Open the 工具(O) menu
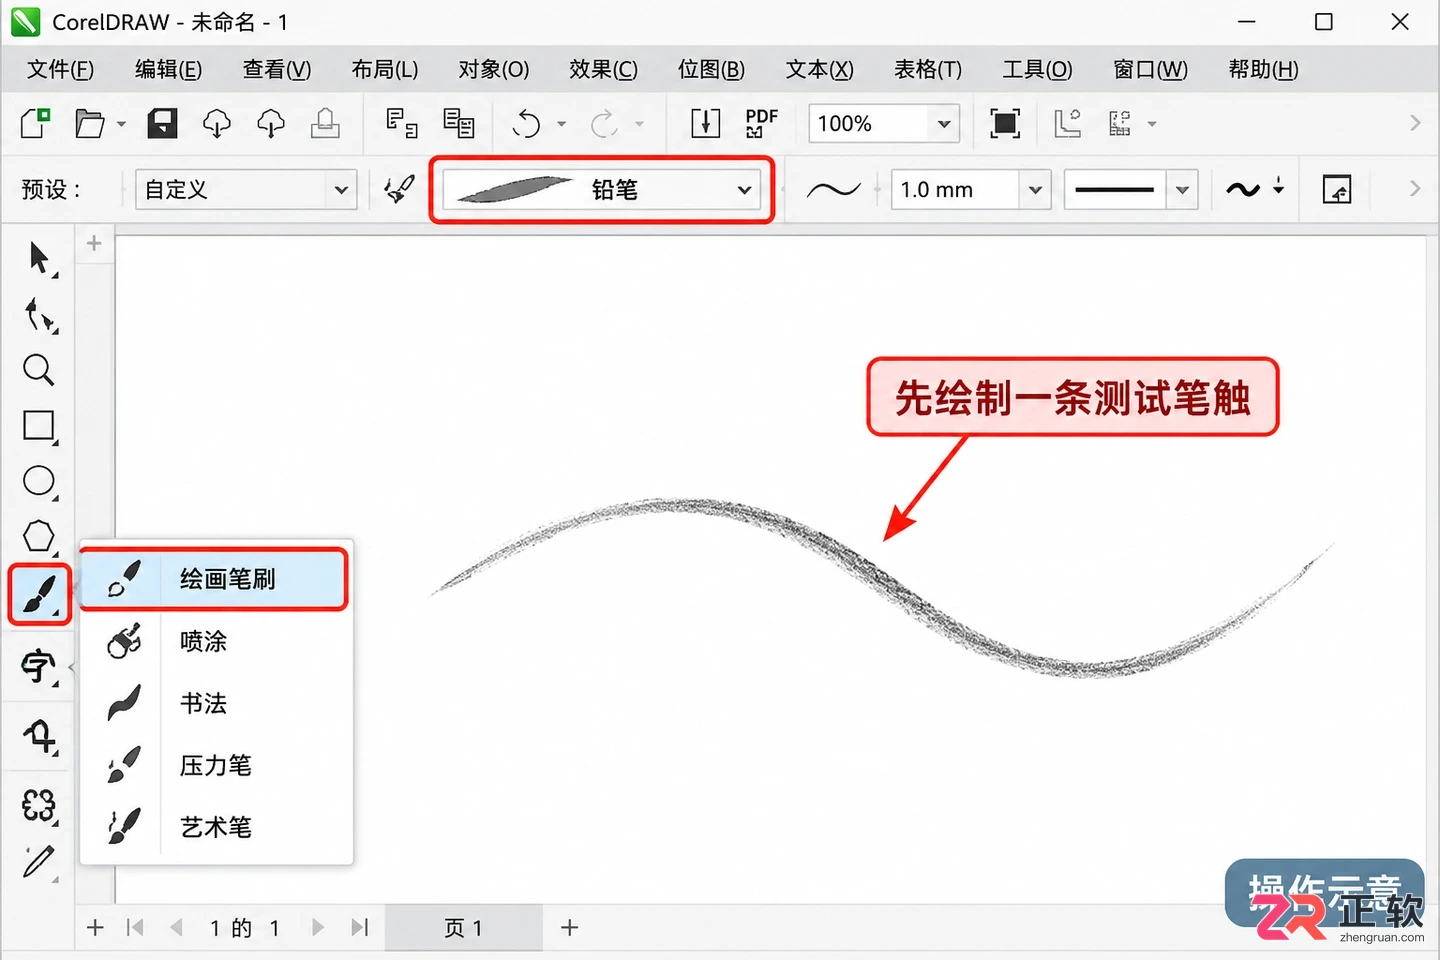The image size is (1440, 960). (x=1037, y=69)
